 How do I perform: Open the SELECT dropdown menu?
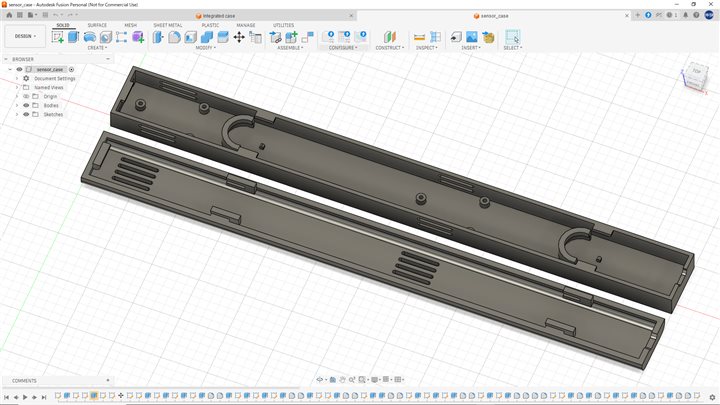coord(512,48)
